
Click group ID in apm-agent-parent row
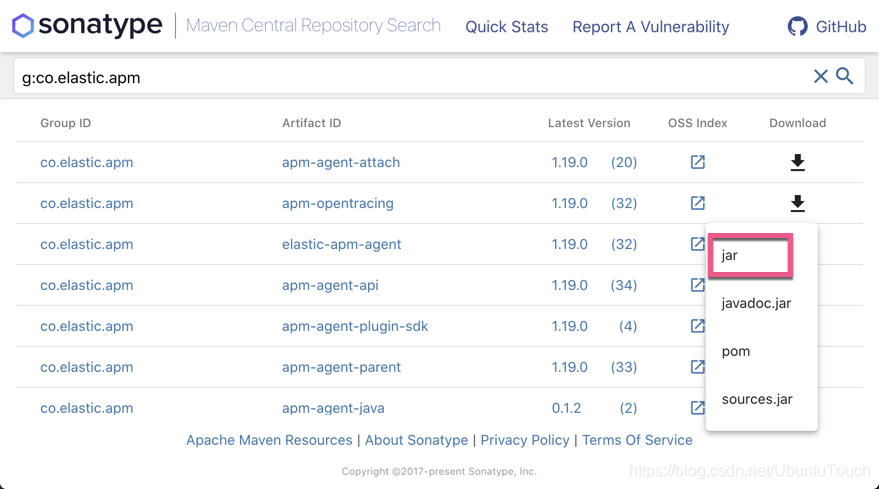click(86, 367)
